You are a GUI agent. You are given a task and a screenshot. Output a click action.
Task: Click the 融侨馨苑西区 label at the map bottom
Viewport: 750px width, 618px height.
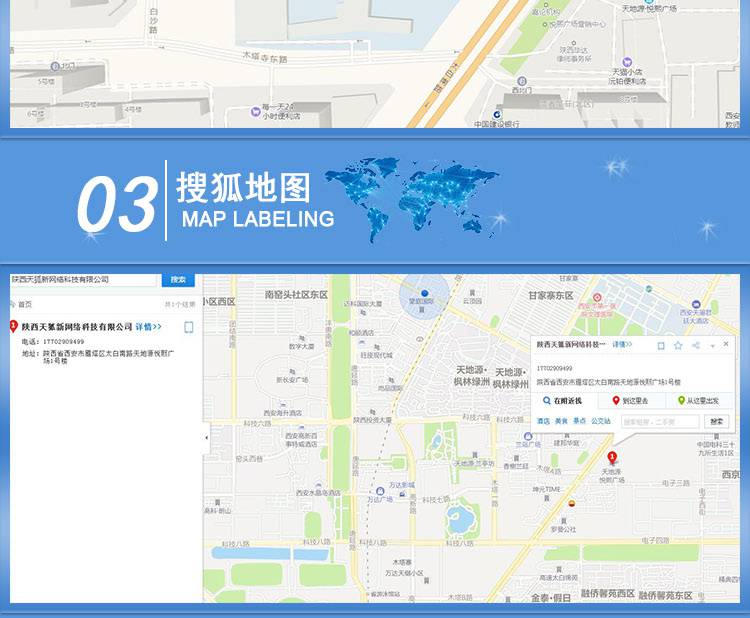(x=607, y=594)
